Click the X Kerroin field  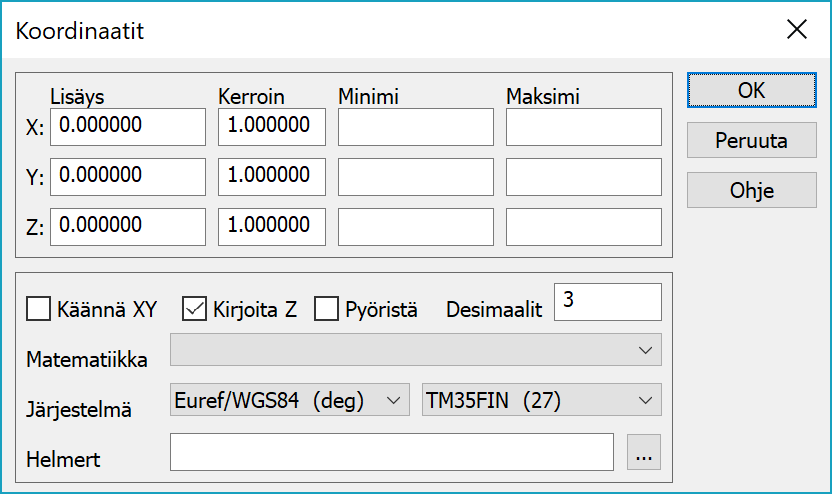point(272,127)
